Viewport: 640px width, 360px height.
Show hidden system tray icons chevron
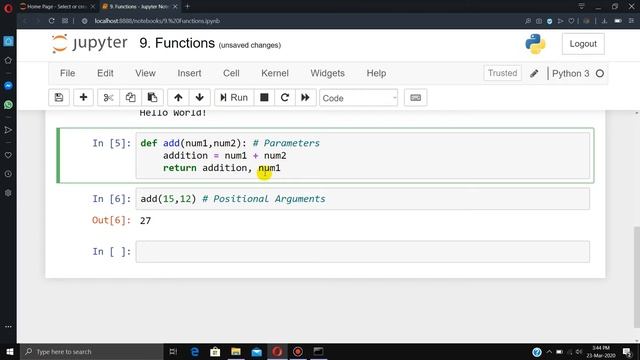click(x=549, y=351)
